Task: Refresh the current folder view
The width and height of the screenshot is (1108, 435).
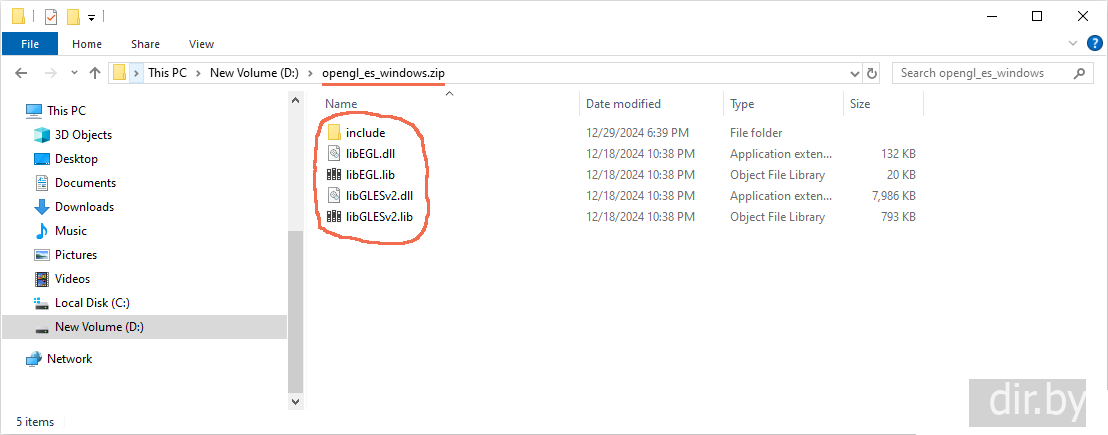Action: pos(872,73)
